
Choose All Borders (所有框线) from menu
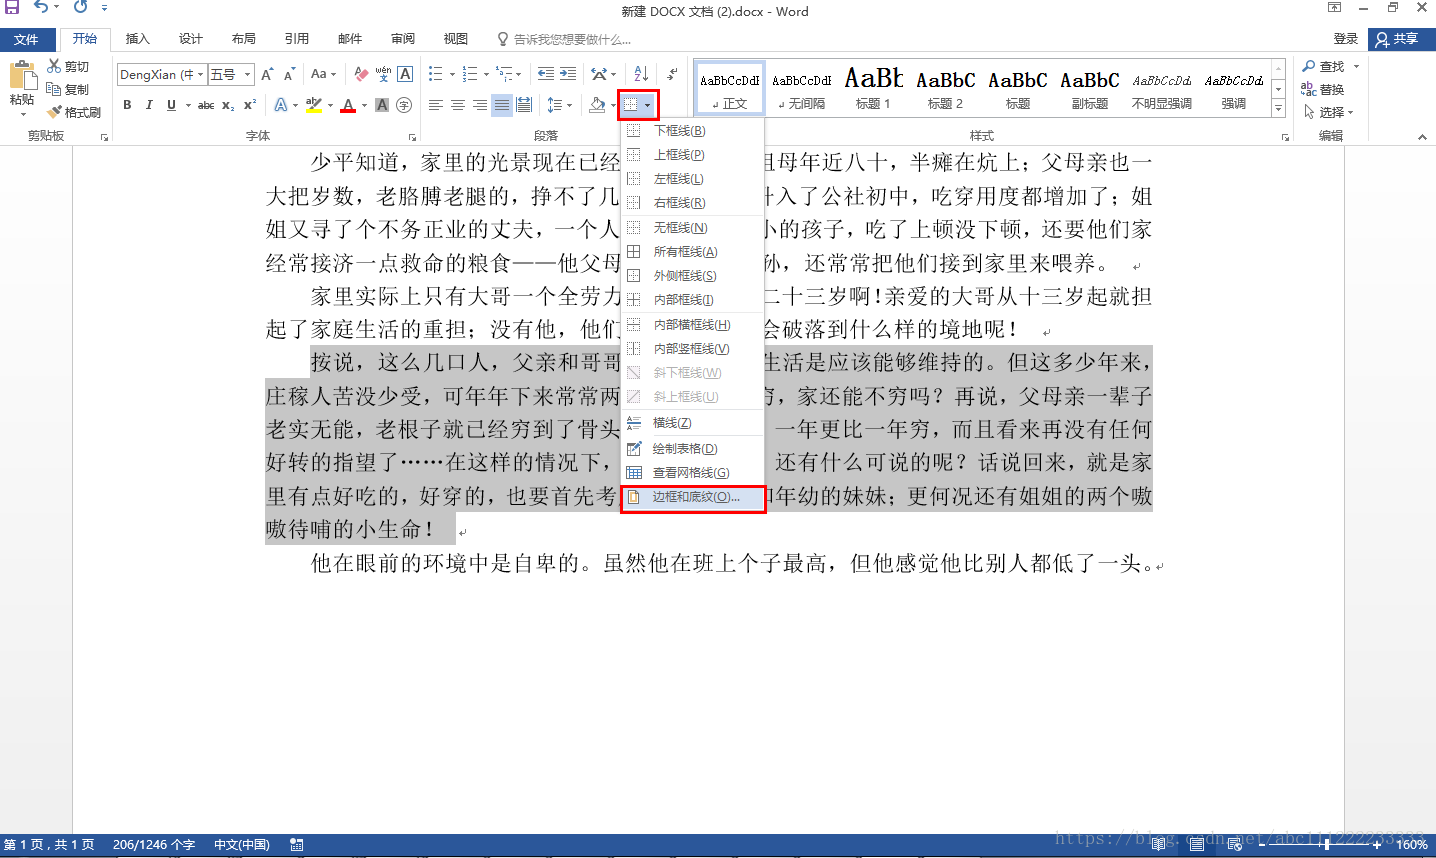click(x=692, y=252)
